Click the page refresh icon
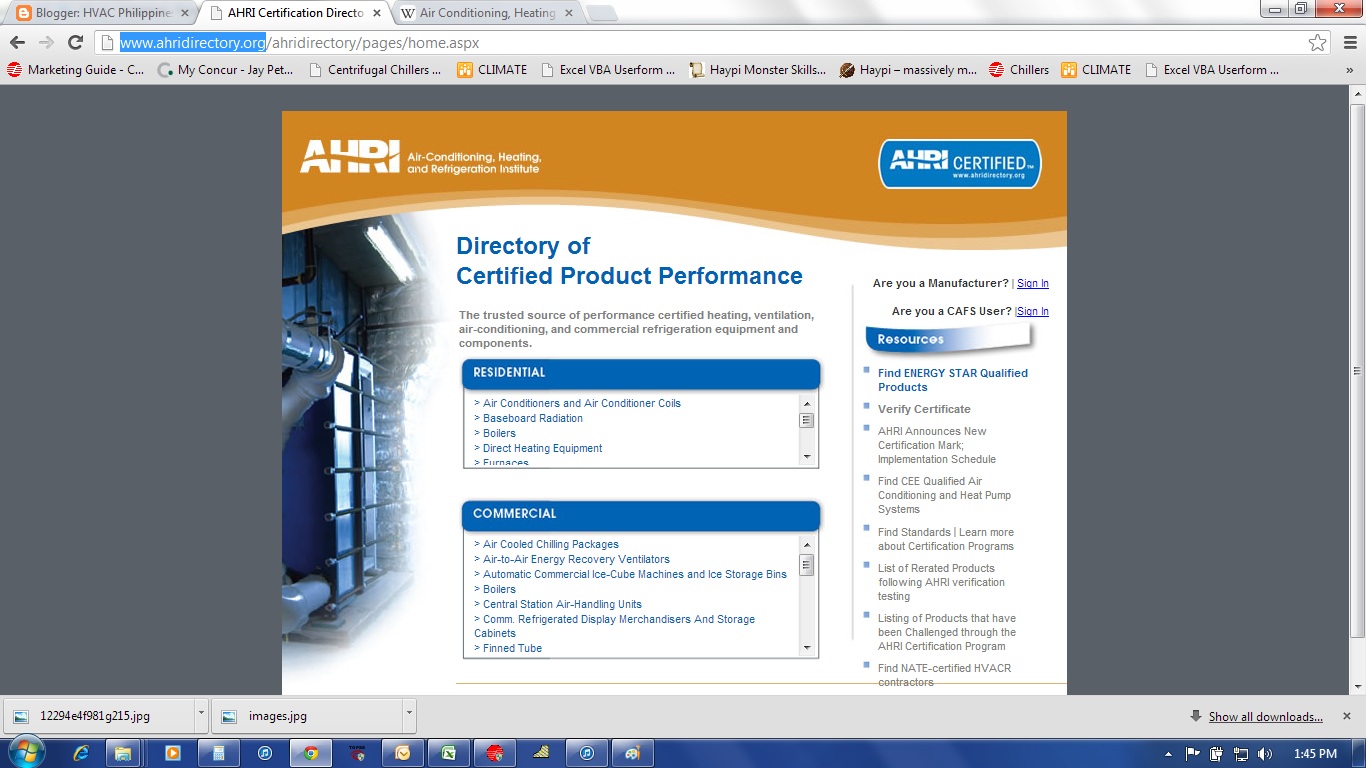The width and height of the screenshot is (1366, 768). [x=75, y=43]
